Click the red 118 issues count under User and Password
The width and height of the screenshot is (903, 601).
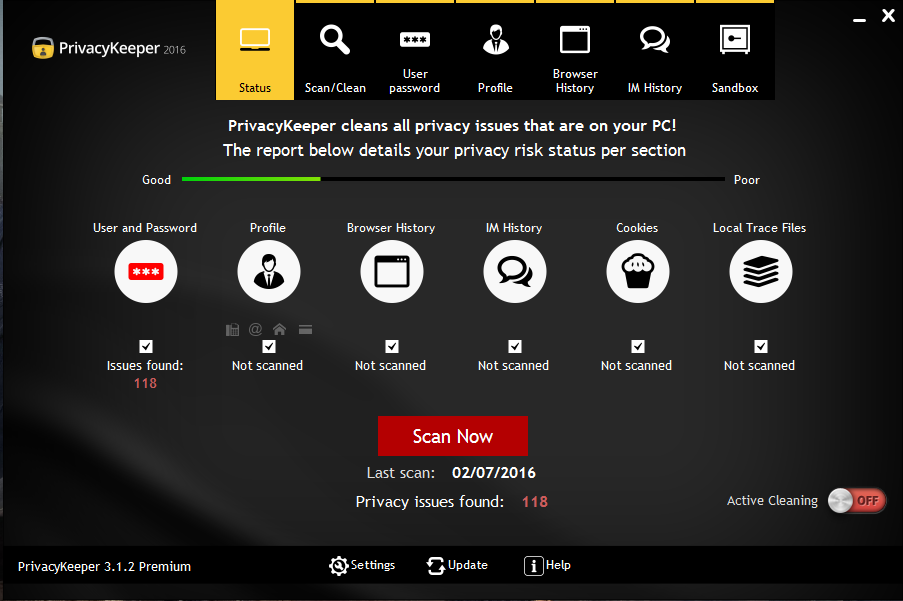145,383
